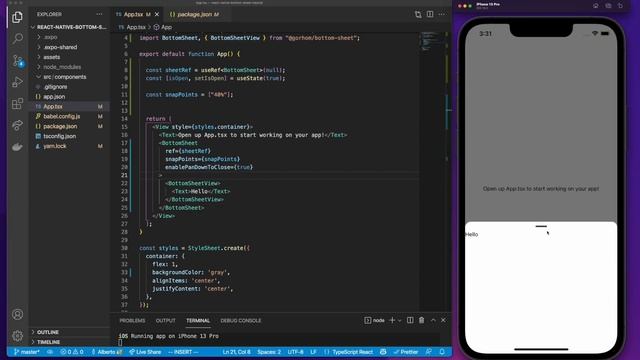Click the home indicator bar in iPhone simulator

[541, 349]
